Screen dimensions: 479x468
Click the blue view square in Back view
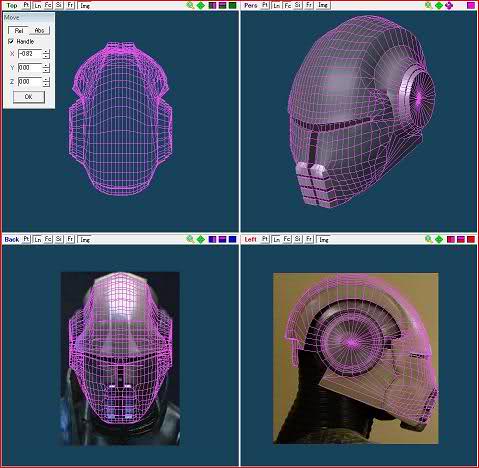(232, 239)
